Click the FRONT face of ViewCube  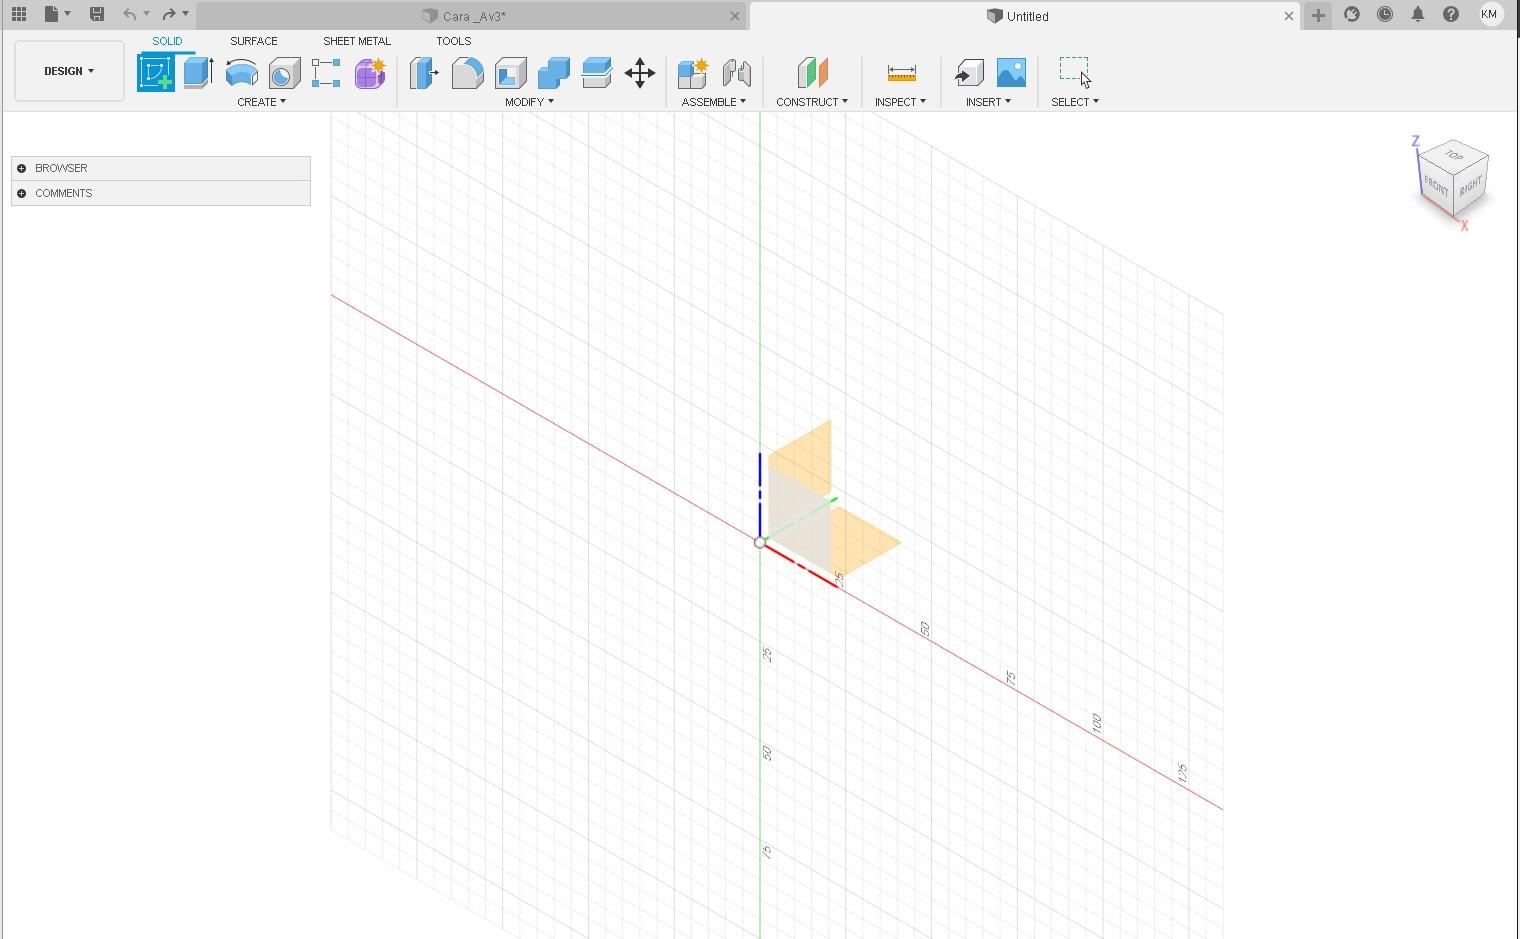coord(1436,186)
